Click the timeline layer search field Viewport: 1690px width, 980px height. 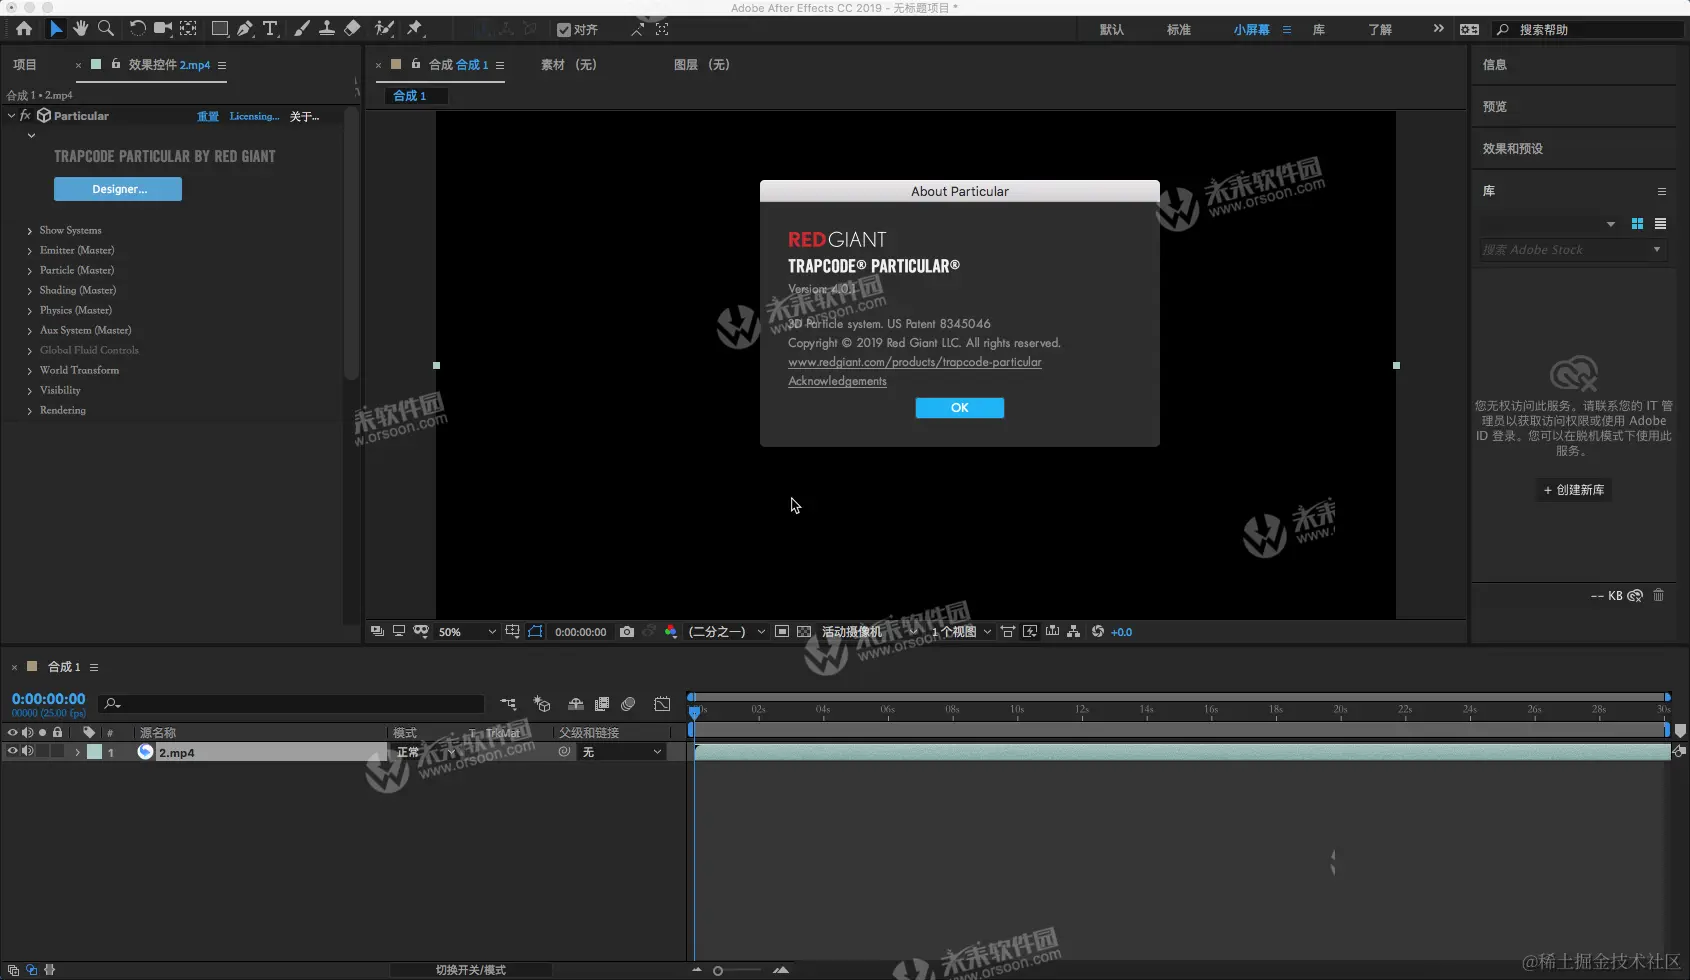(291, 704)
